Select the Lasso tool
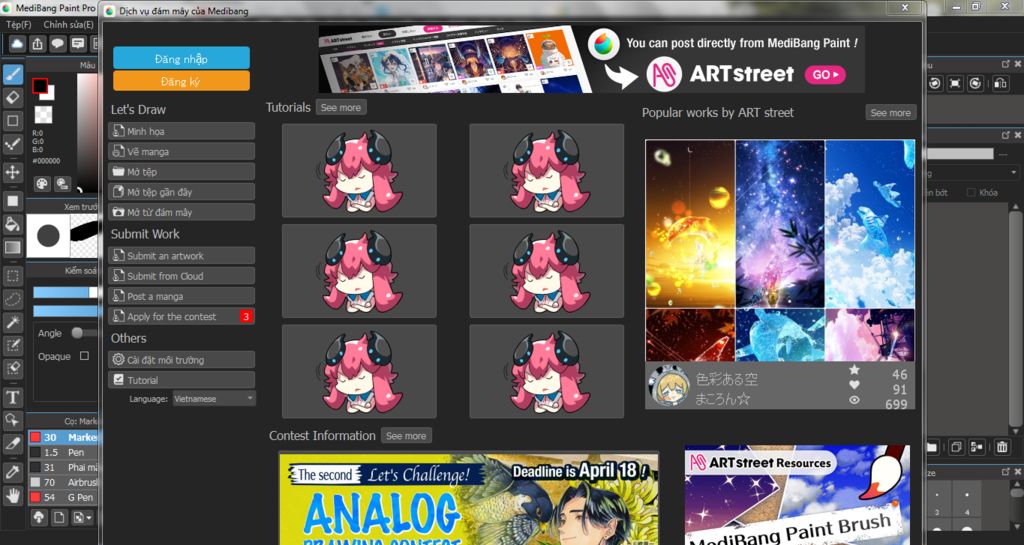This screenshot has width=1024, height=545. pyautogui.click(x=13, y=299)
